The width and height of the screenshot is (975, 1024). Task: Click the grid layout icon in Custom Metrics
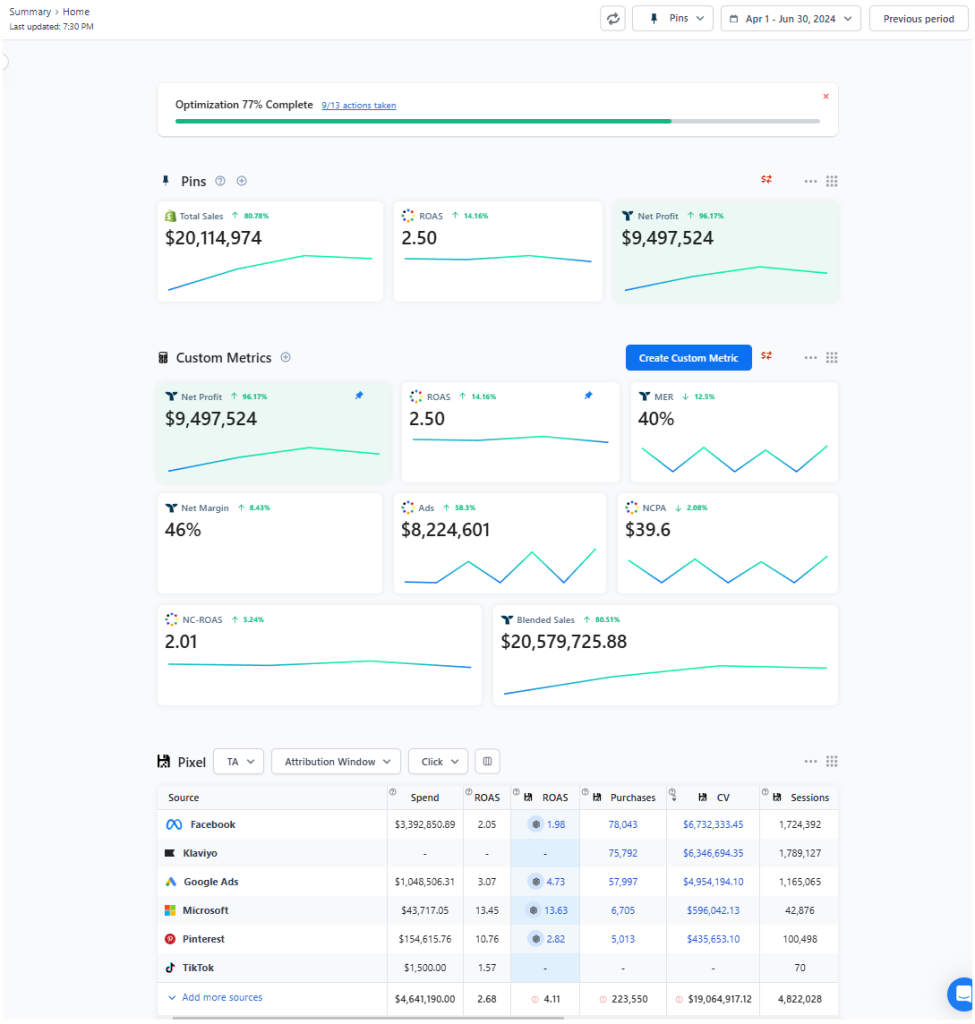pos(832,357)
